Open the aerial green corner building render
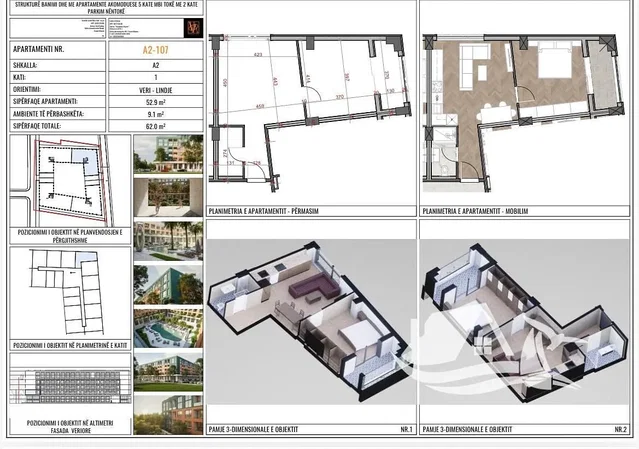This screenshot has width=639, height=449. point(168,285)
